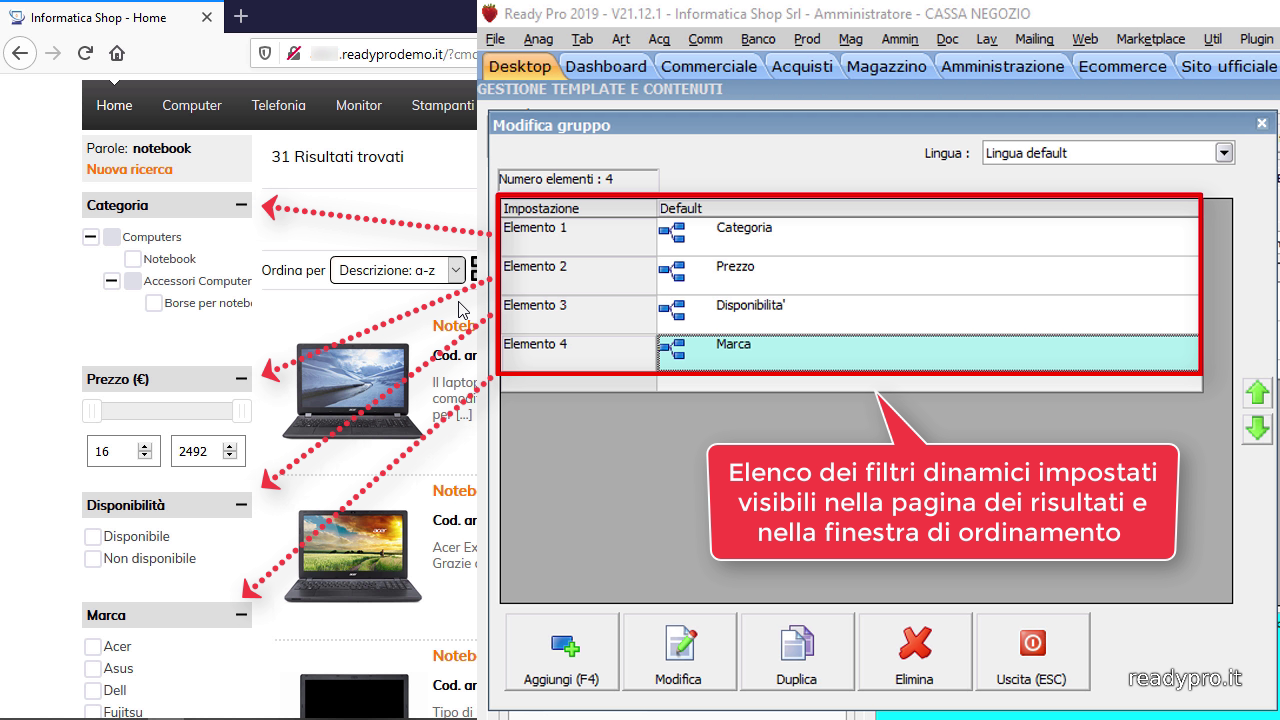
Task: Click the Ready Pro strawberry app icon
Action: (489, 13)
